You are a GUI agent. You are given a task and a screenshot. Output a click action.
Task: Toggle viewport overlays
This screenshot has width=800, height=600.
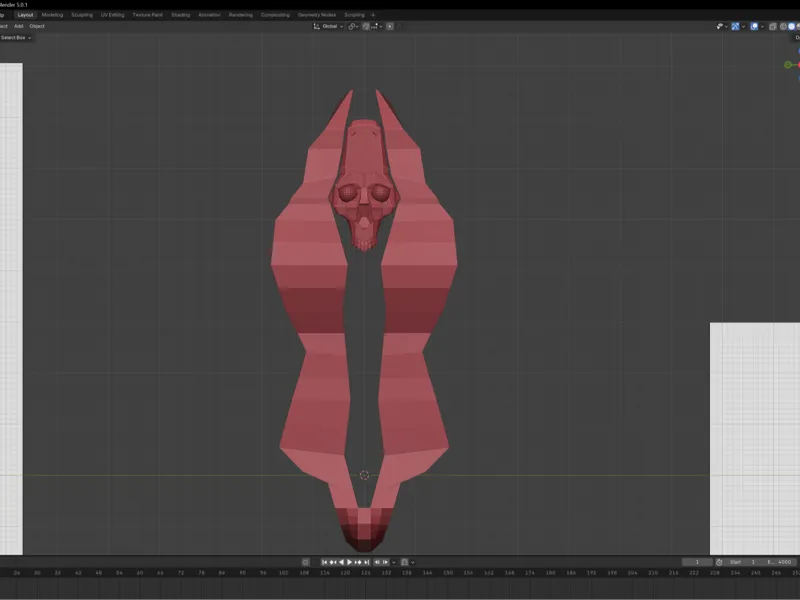pos(754,27)
